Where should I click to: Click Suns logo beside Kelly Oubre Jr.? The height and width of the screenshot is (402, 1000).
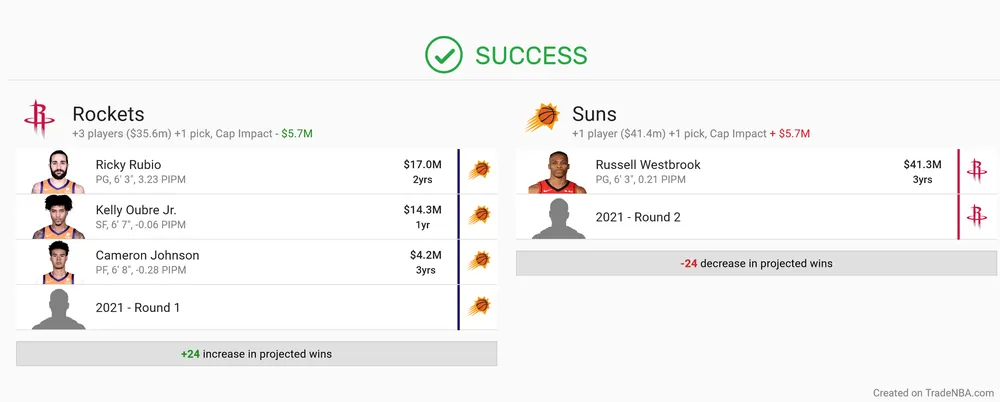(x=479, y=216)
